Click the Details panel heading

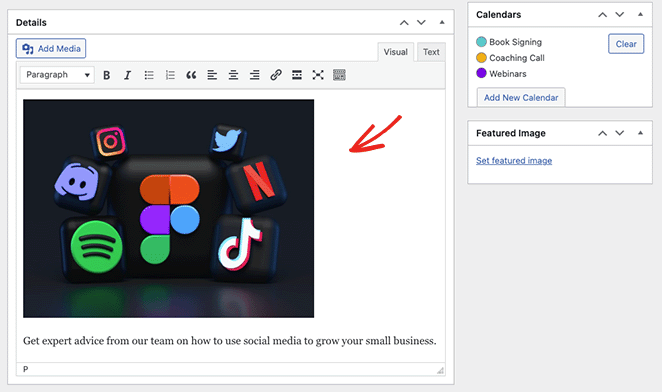coord(31,22)
